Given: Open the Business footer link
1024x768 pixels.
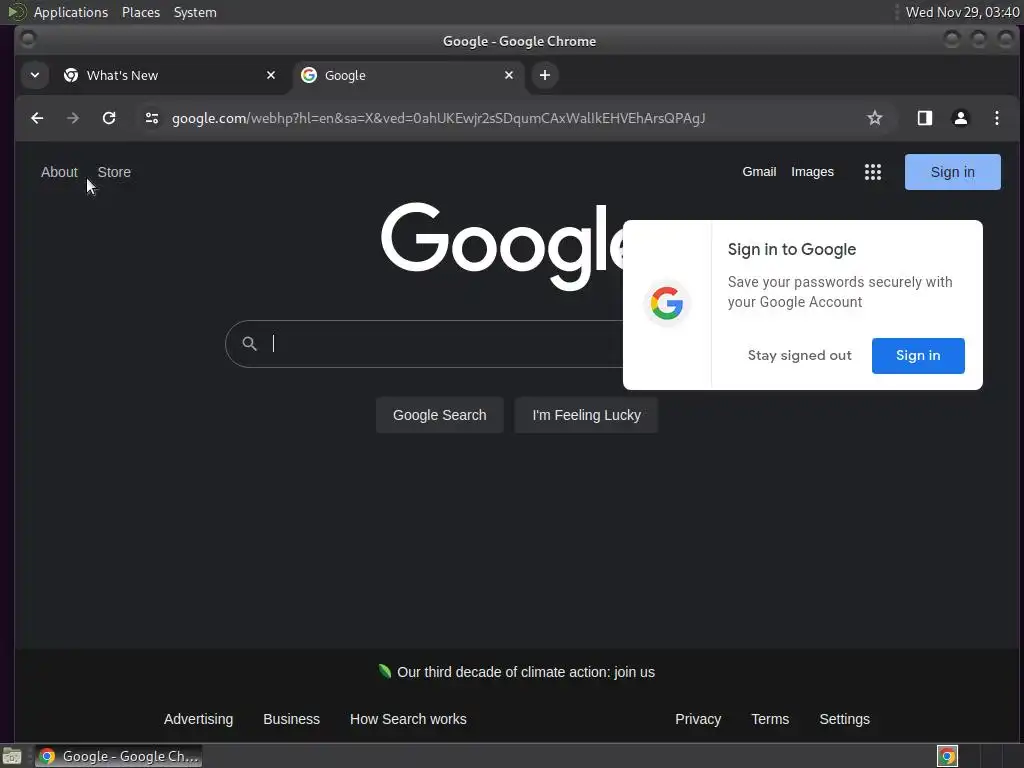Looking at the screenshot, I should [x=291, y=719].
